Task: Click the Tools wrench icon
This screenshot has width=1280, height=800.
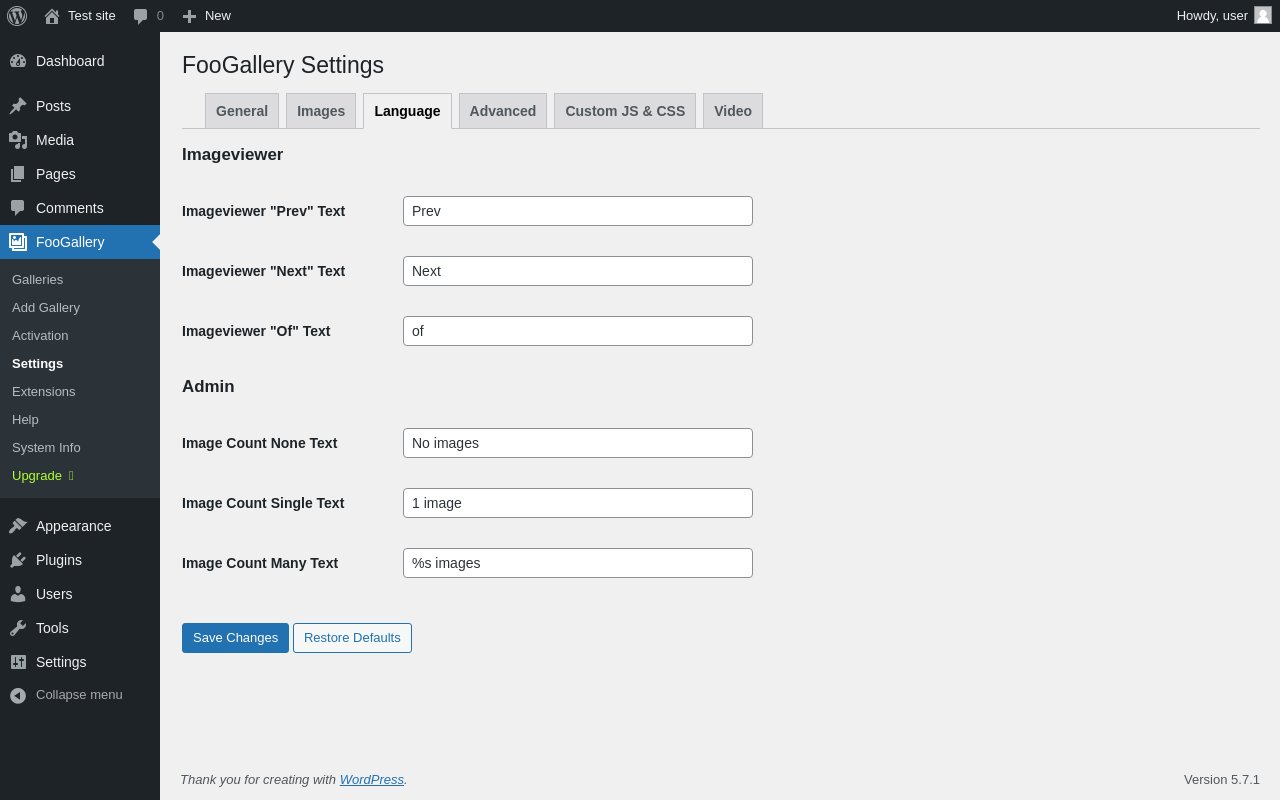Action: pyautogui.click(x=18, y=628)
